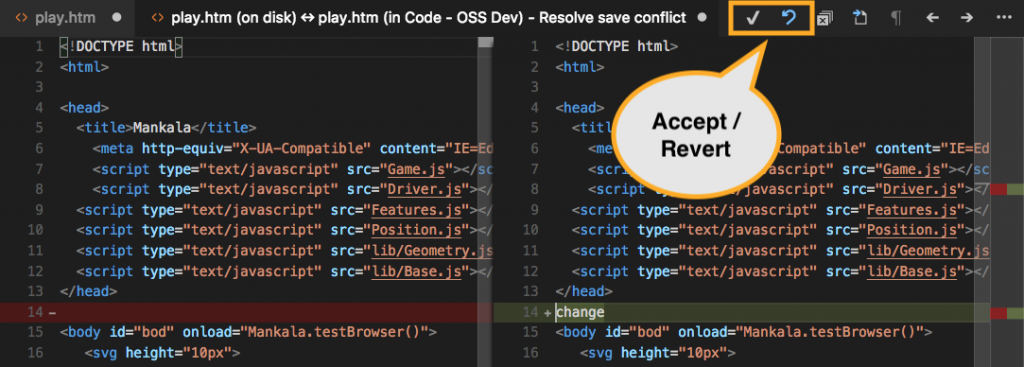Click the <html> tag in the on-disk editor
Viewport: 1024px width, 367px height.
tap(84, 67)
